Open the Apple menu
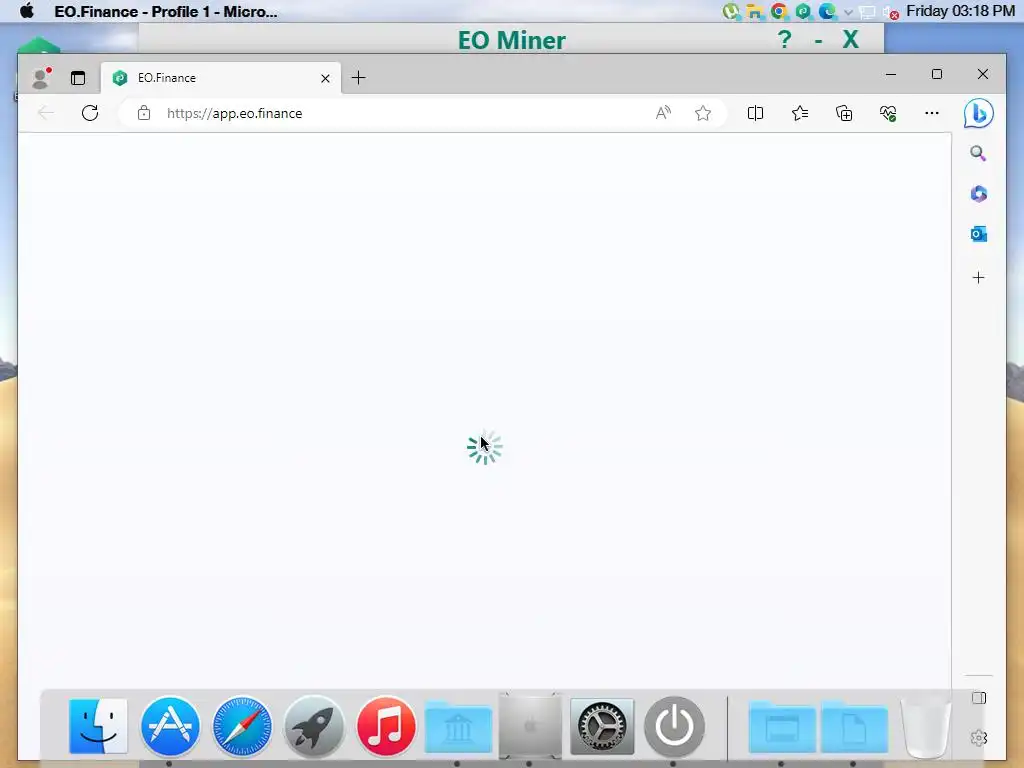The height and width of the screenshot is (768, 1024). 27,11
